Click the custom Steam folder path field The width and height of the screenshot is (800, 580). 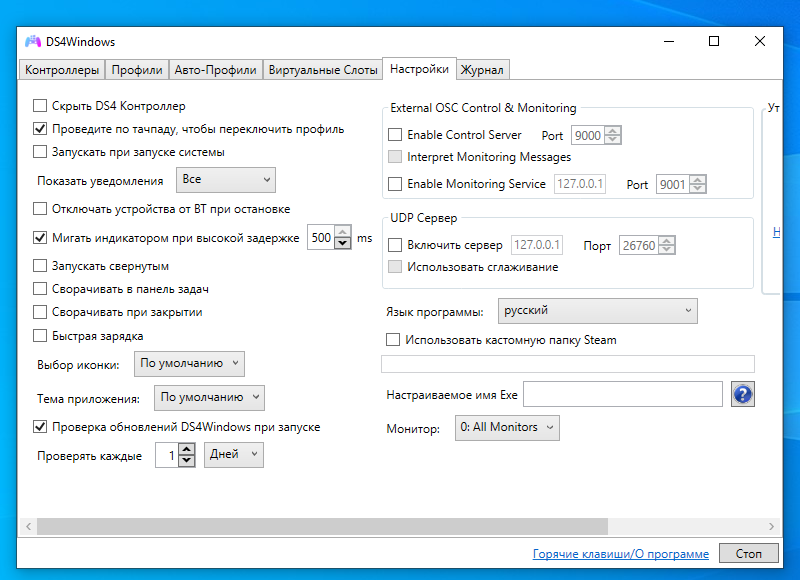tap(568, 364)
